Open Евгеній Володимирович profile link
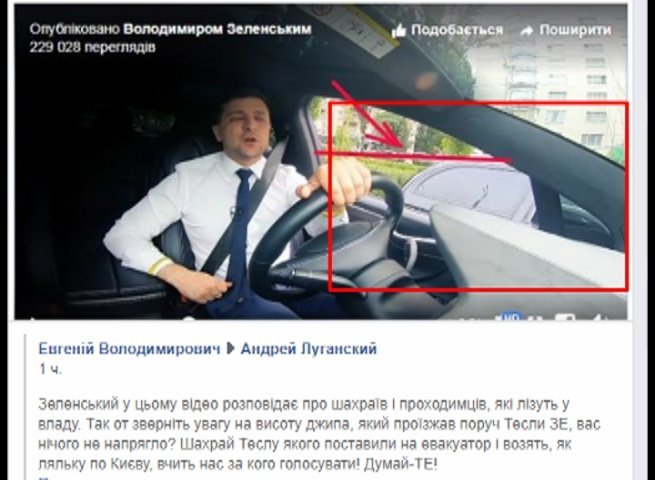The width and height of the screenshot is (655, 480). click(x=129, y=348)
